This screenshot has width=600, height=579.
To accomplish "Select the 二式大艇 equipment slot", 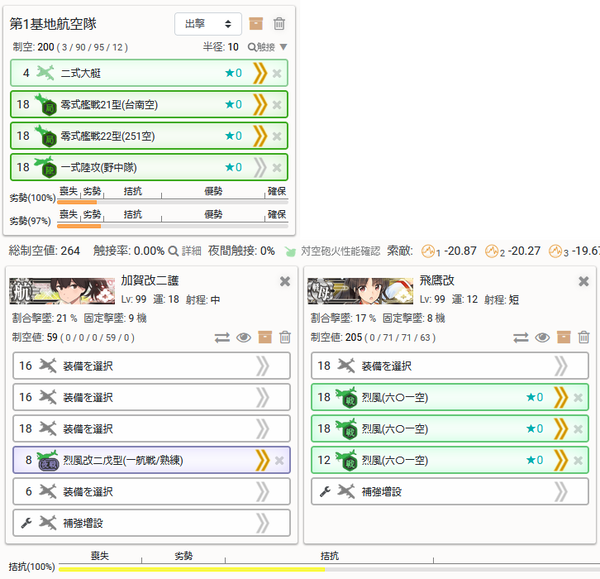I will pos(149,73).
